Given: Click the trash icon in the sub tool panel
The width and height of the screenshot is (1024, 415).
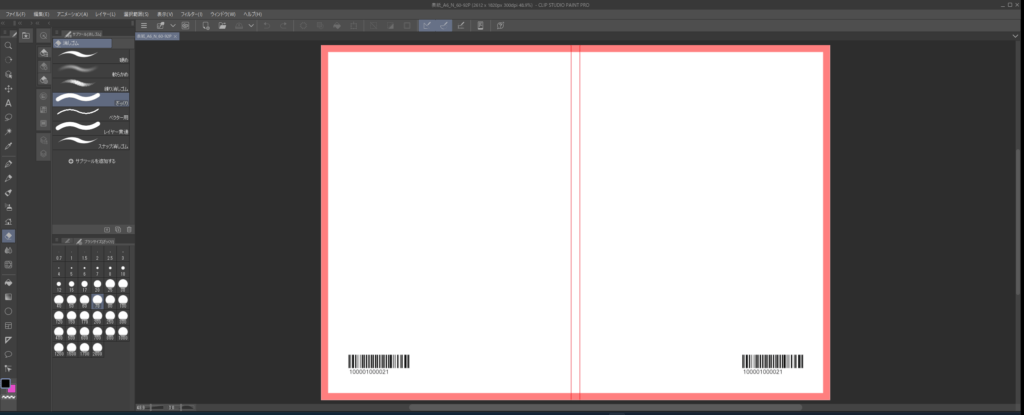Looking at the screenshot, I should click(129, 229).
